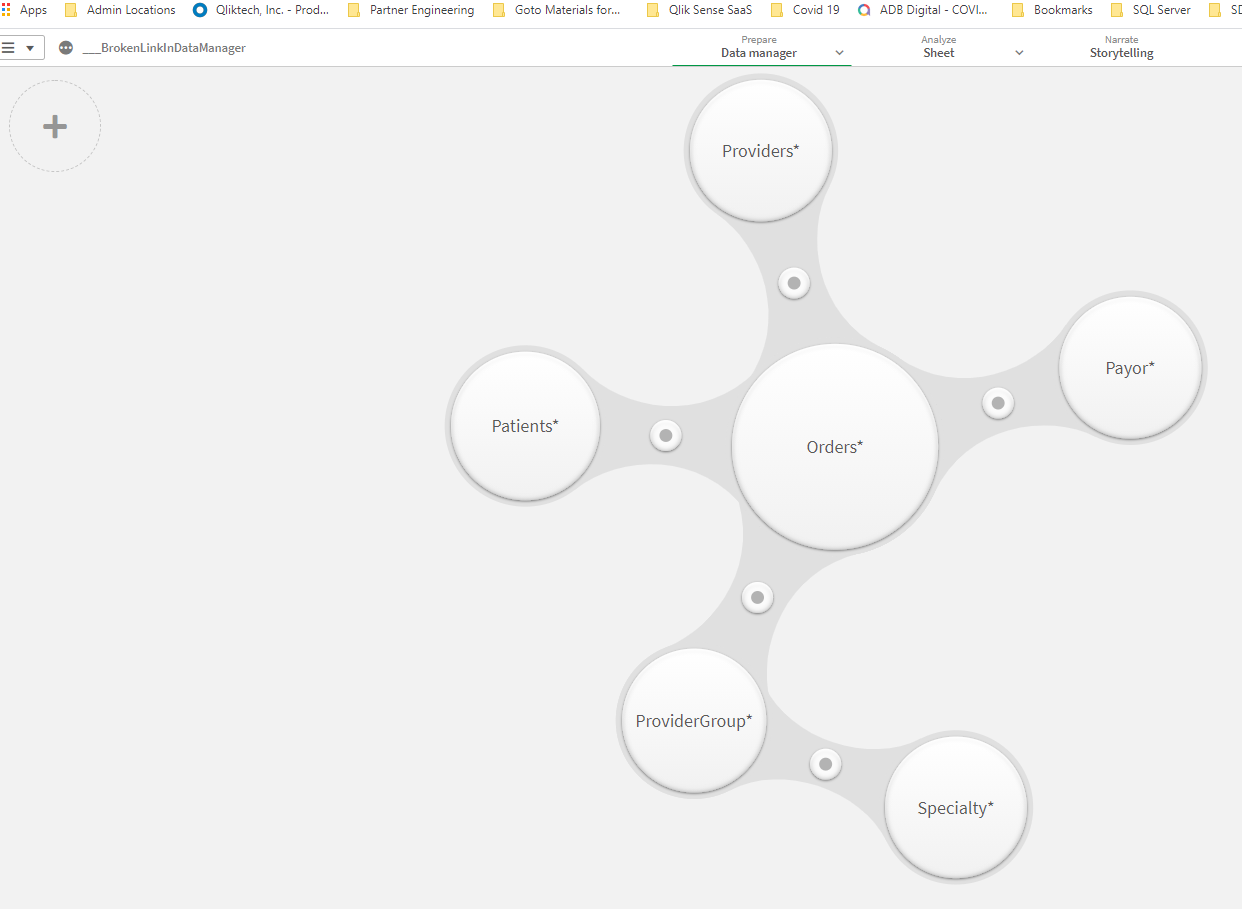Click the app info icon beside app name
The height and width of the screenshot is (909, 1242).
tap(66, 48)
